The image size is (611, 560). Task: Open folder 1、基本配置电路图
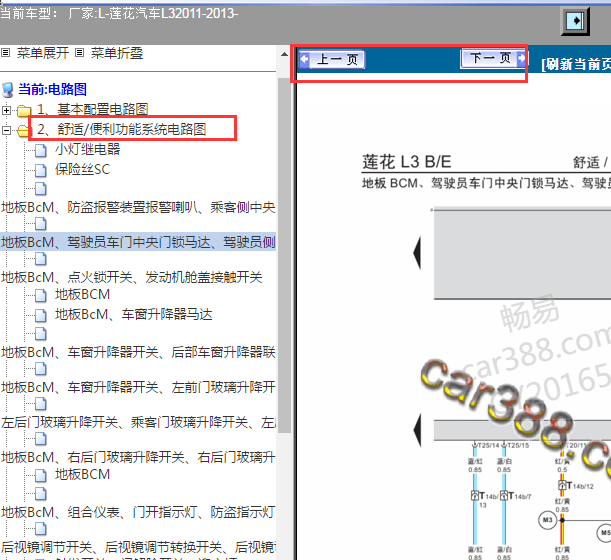click(x=92, y=110)
